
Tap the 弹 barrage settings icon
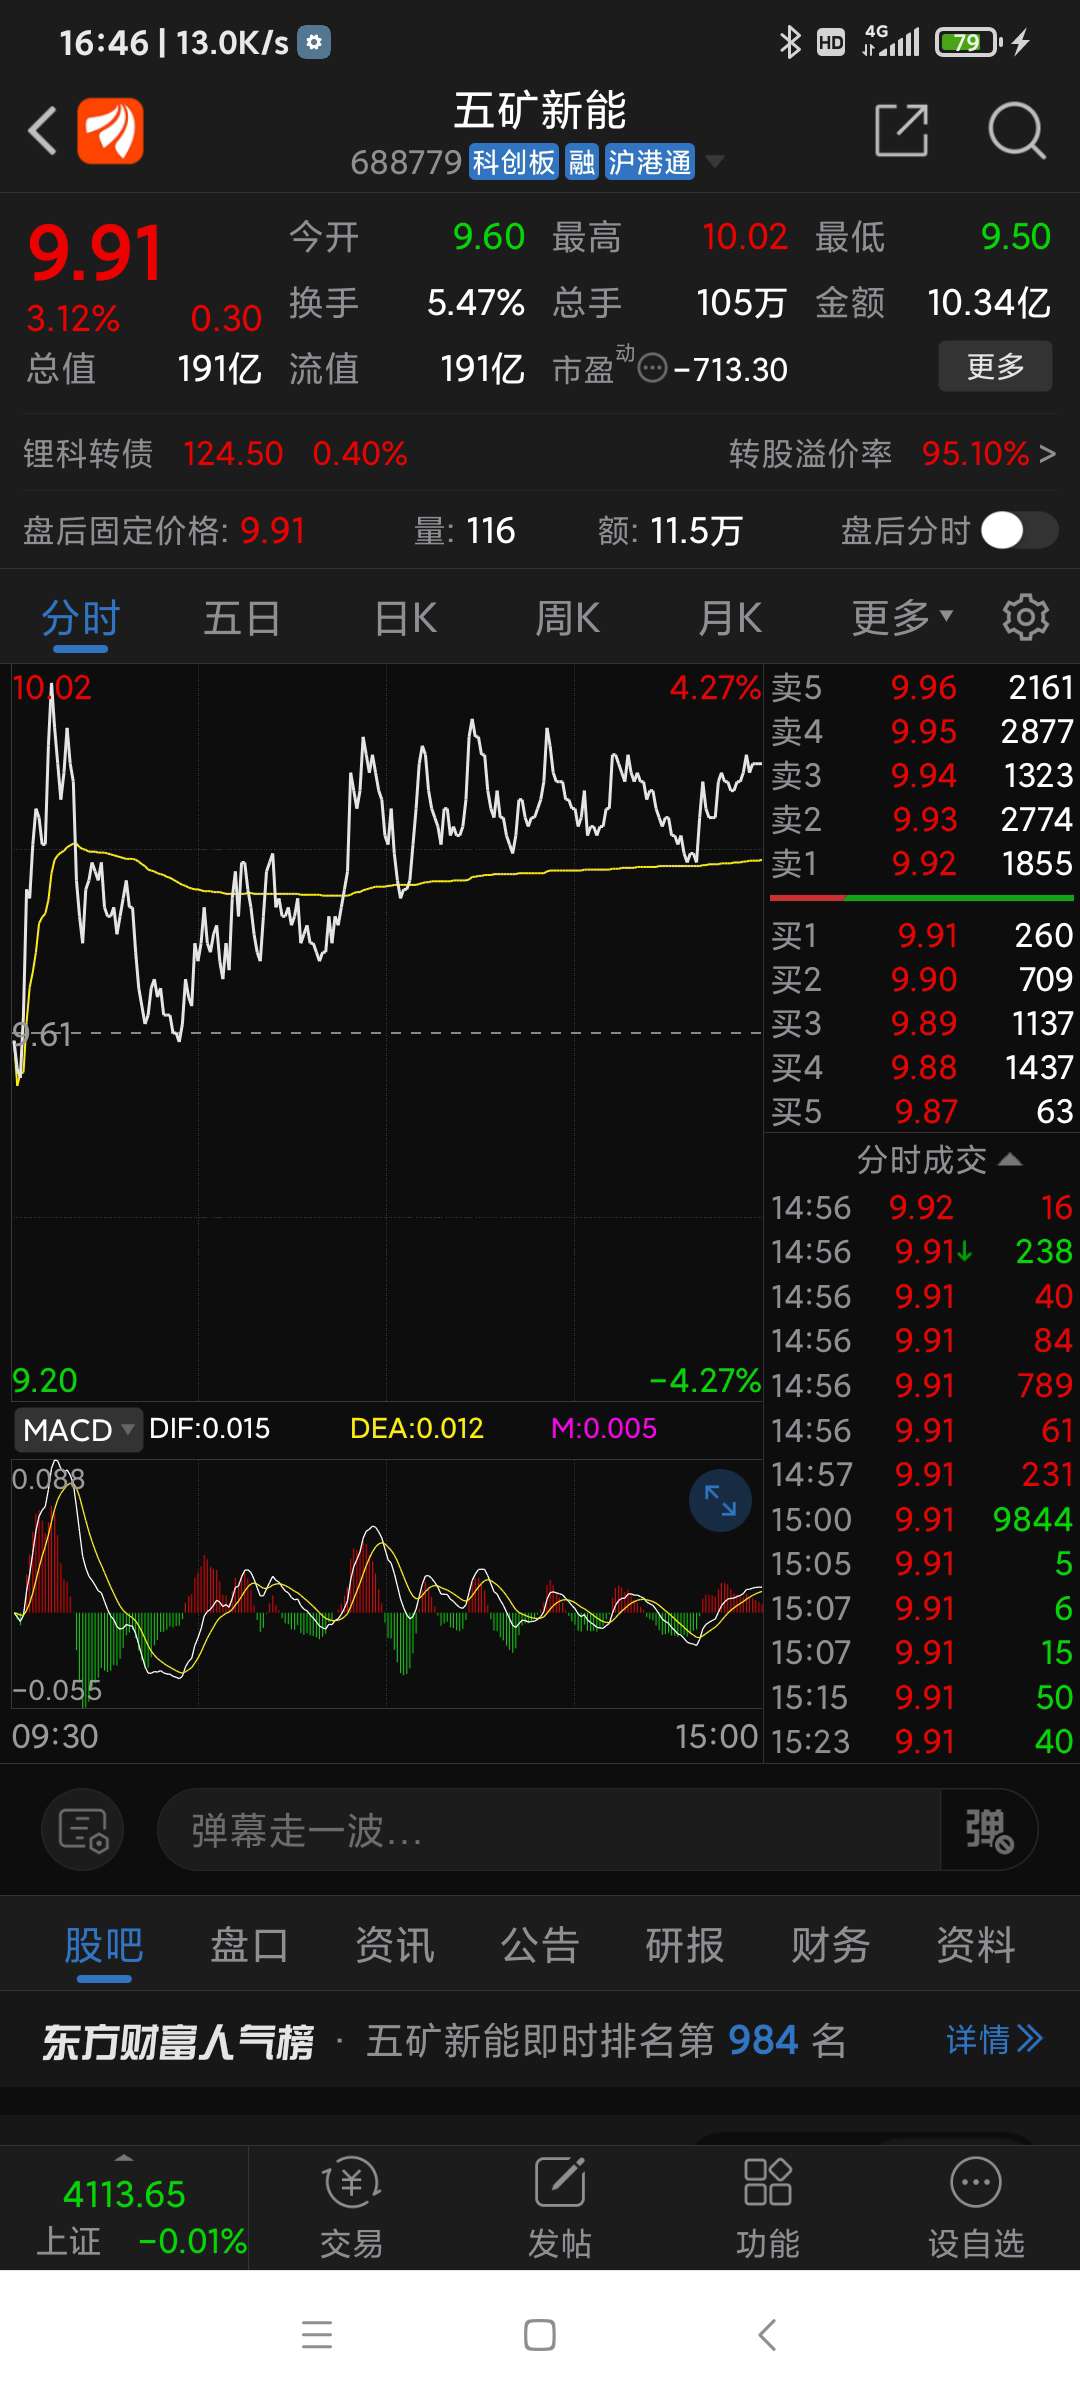point(989,1830)
